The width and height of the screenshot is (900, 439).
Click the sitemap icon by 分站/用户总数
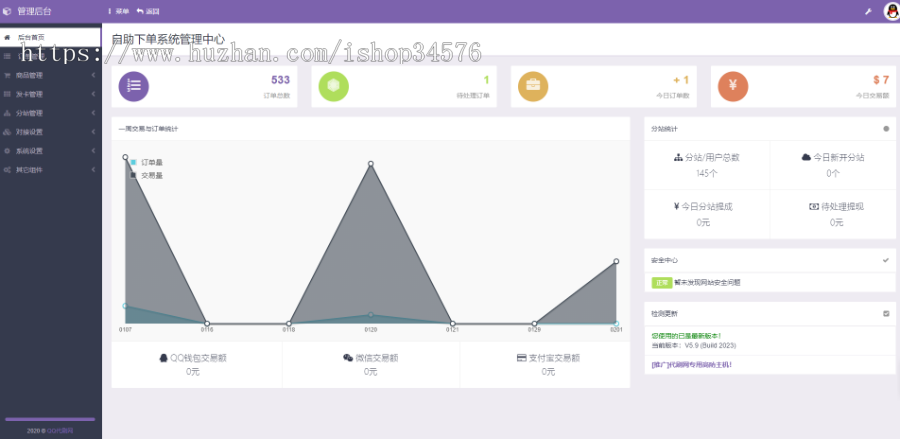click(x=678, y=158)
